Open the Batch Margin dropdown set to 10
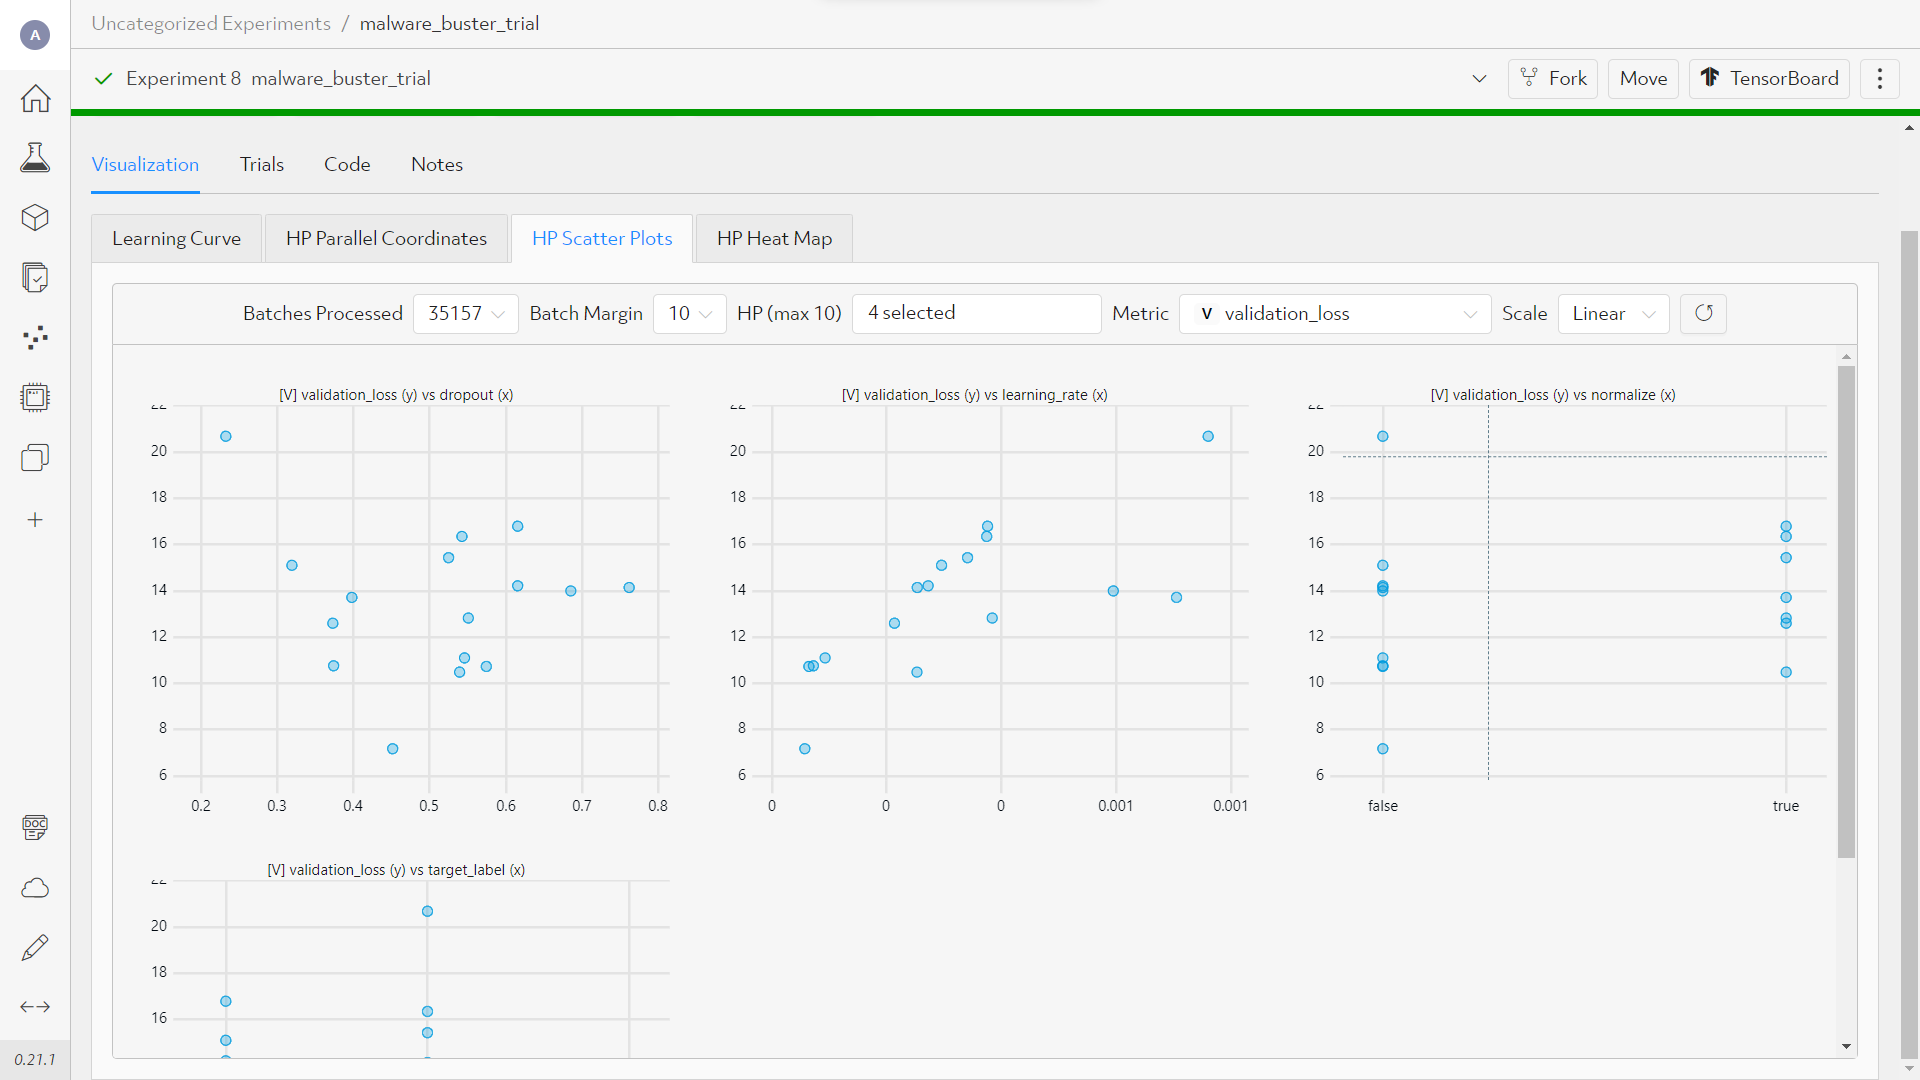This screenshot has width=1920, height=1080. tap(689, 313)
